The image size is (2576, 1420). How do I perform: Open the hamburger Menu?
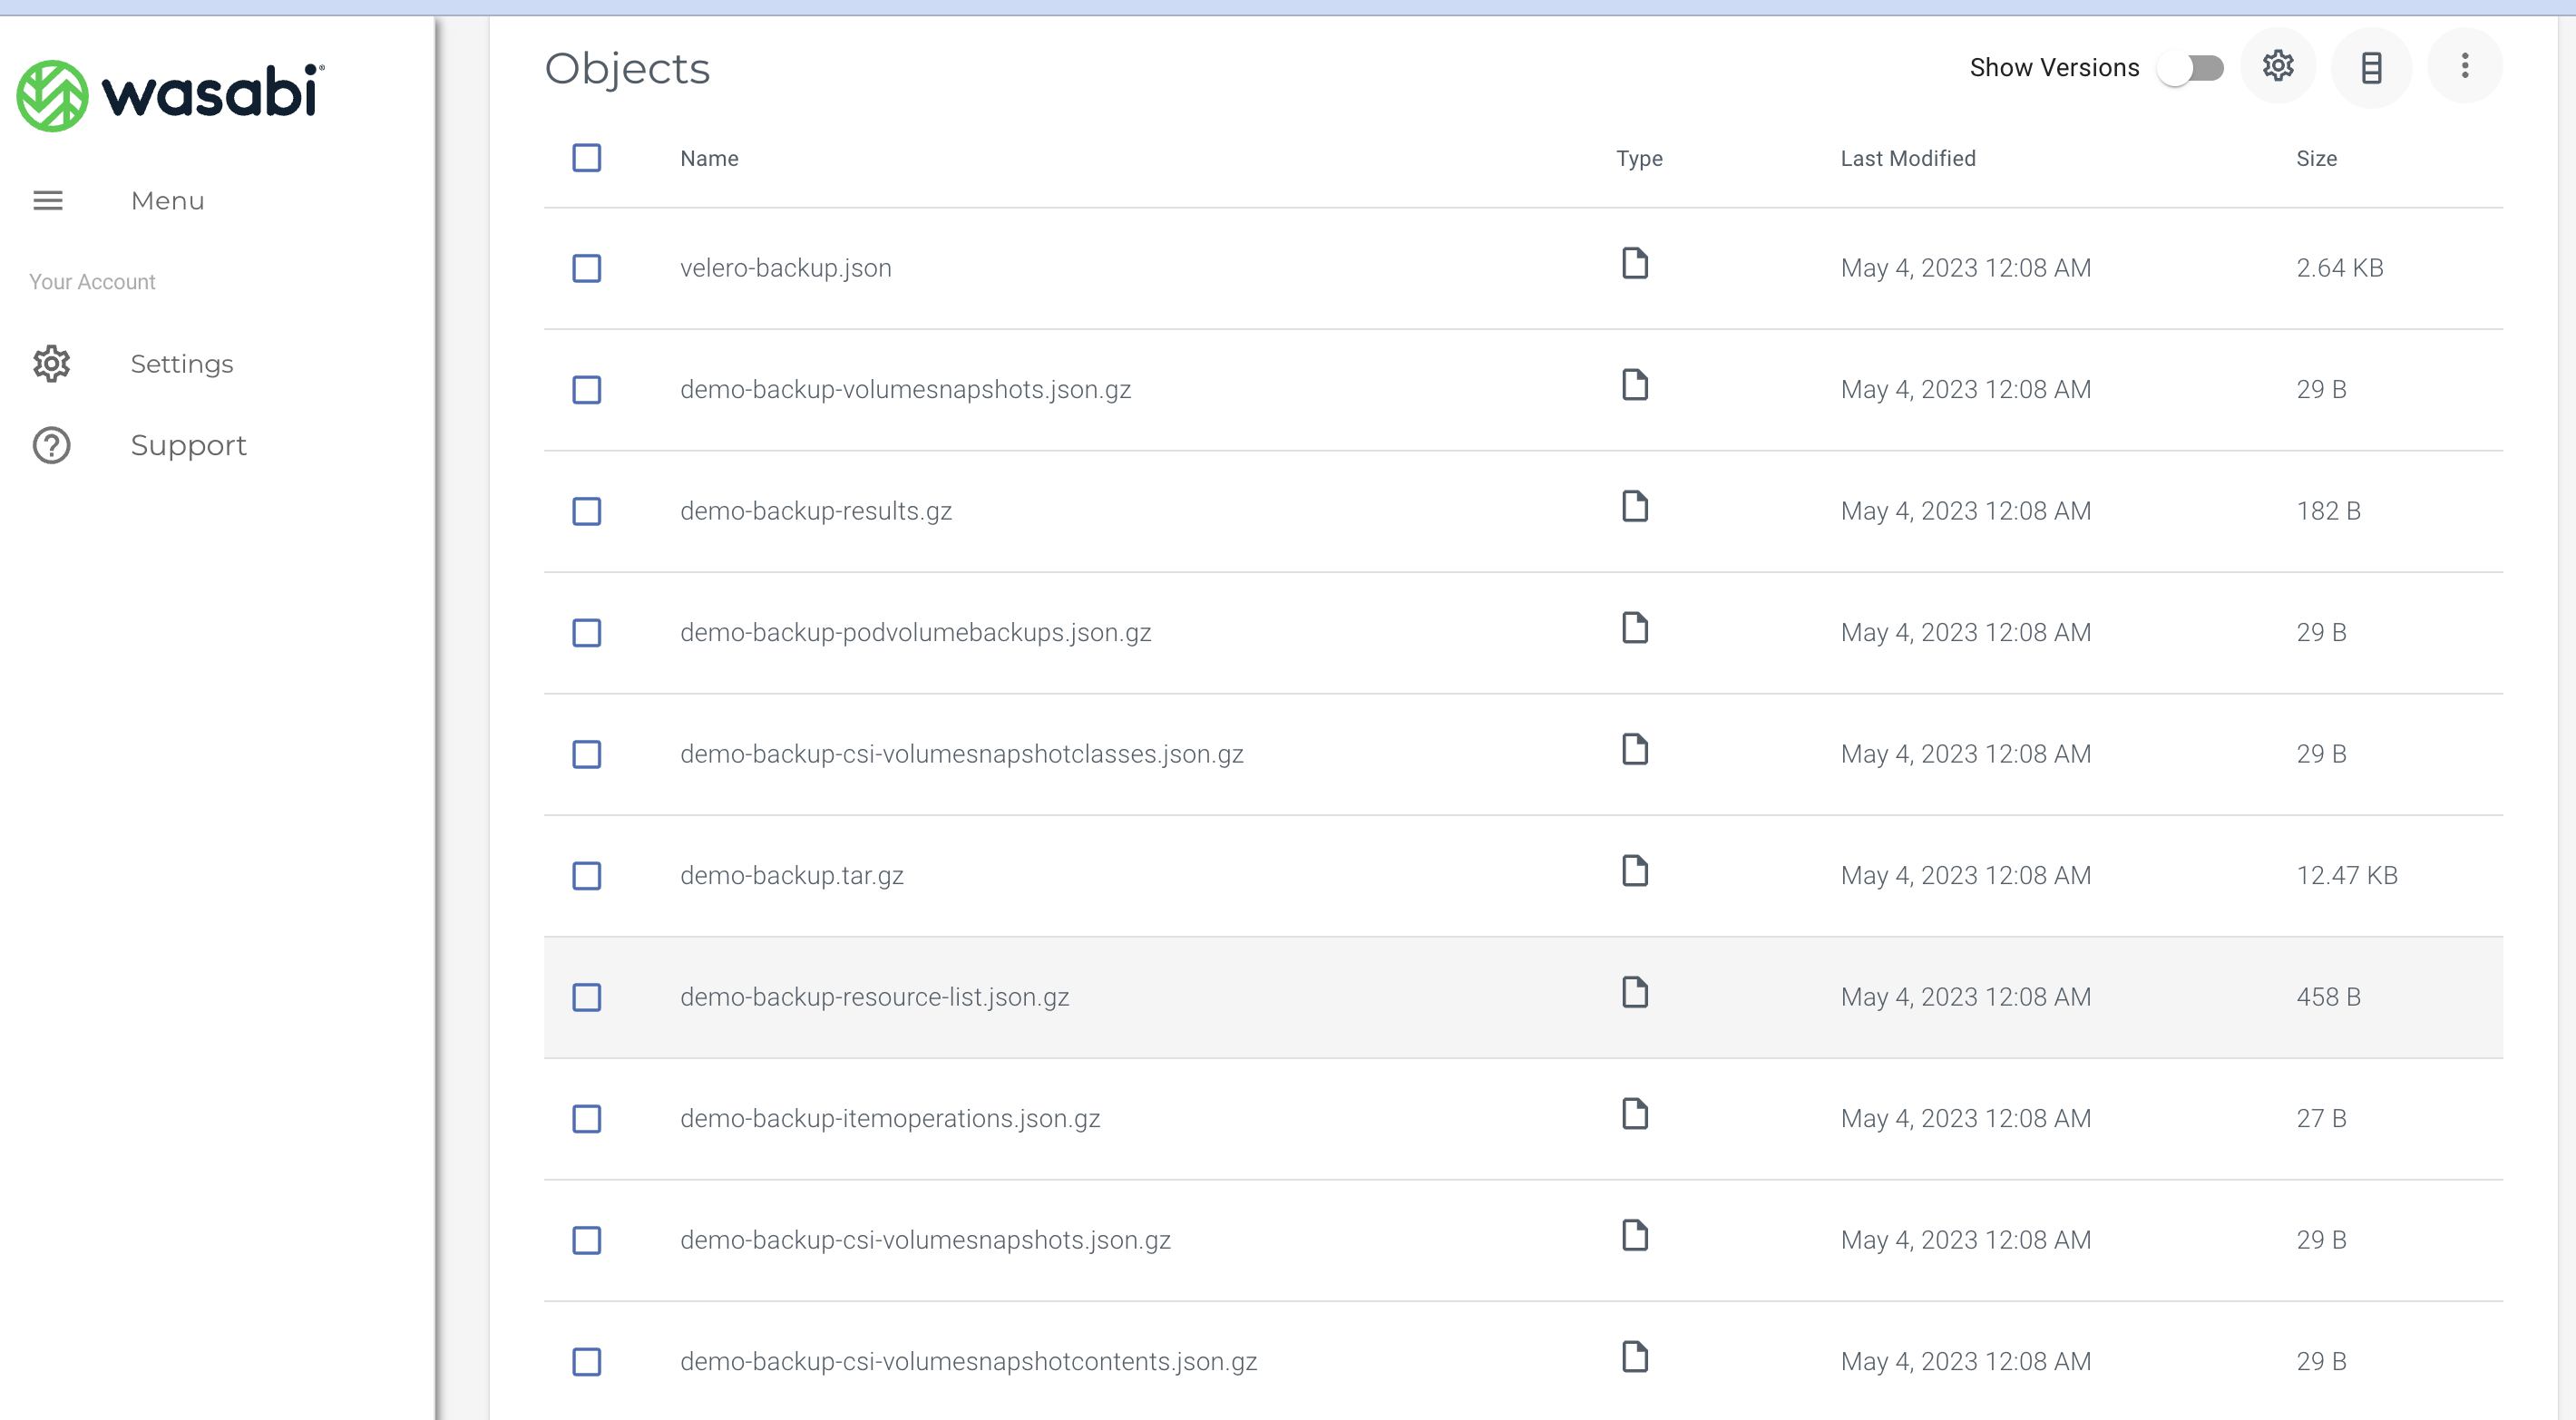tap(47, 200)
